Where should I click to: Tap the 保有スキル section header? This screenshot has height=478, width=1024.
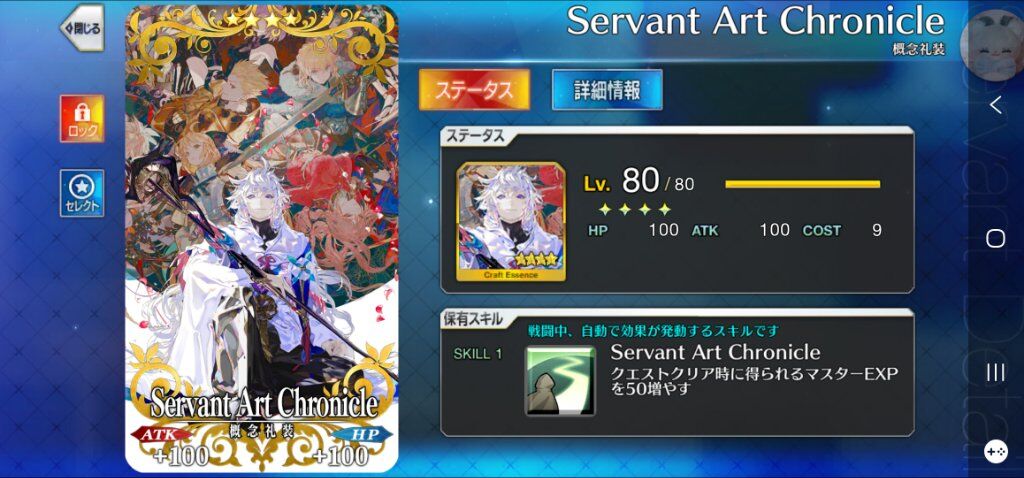pyautogui.click(x=474, y=319)
